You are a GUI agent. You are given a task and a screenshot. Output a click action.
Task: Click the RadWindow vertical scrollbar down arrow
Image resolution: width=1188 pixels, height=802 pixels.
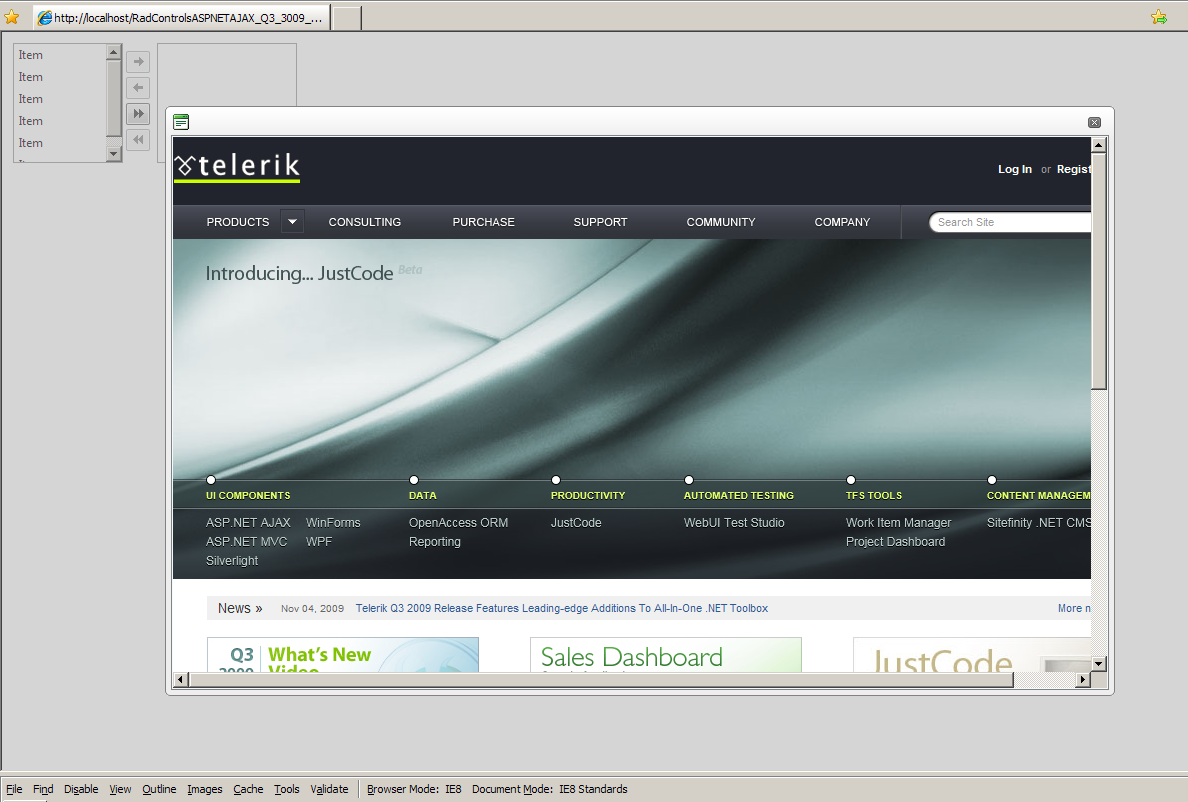point(1099,664)
